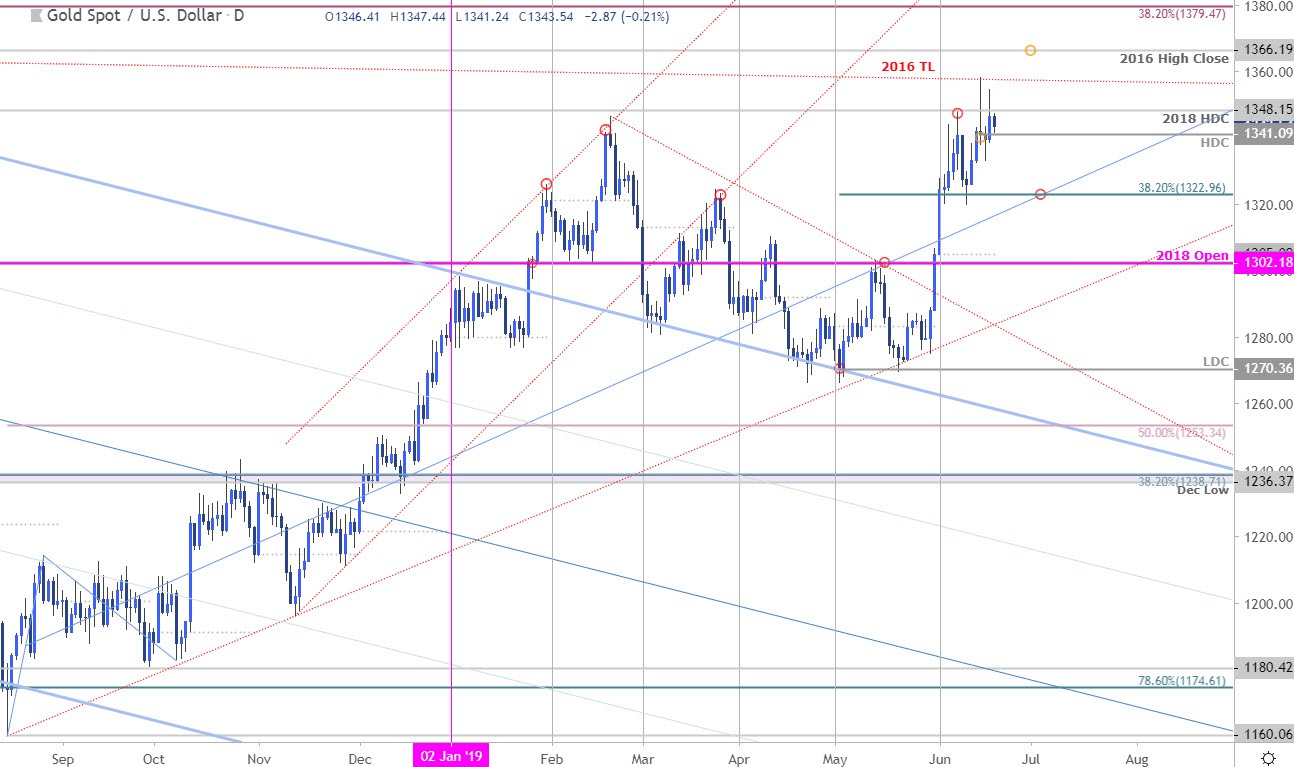This screenshot has width=1294, height=767.
Task: Select orange circle marker near 2016 High Close
Action: pyautogui.click(x=1030, y=50)
